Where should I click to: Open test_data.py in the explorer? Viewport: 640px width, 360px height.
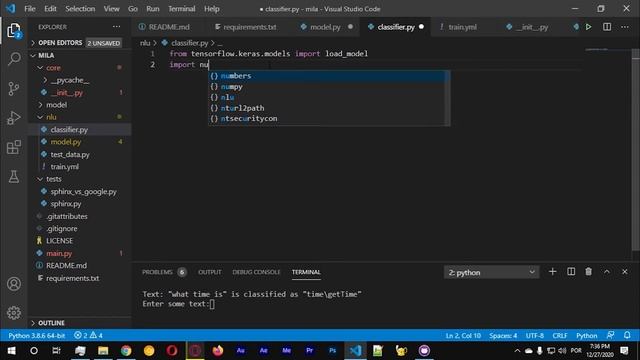pyautogui.click(x=80, y=154)
